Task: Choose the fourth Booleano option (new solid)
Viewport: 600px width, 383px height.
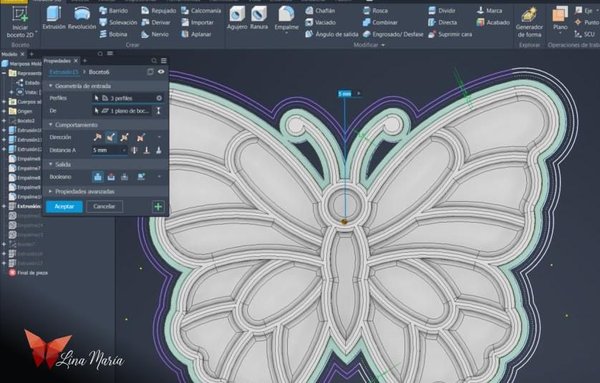Action: [x=141, y=176]
